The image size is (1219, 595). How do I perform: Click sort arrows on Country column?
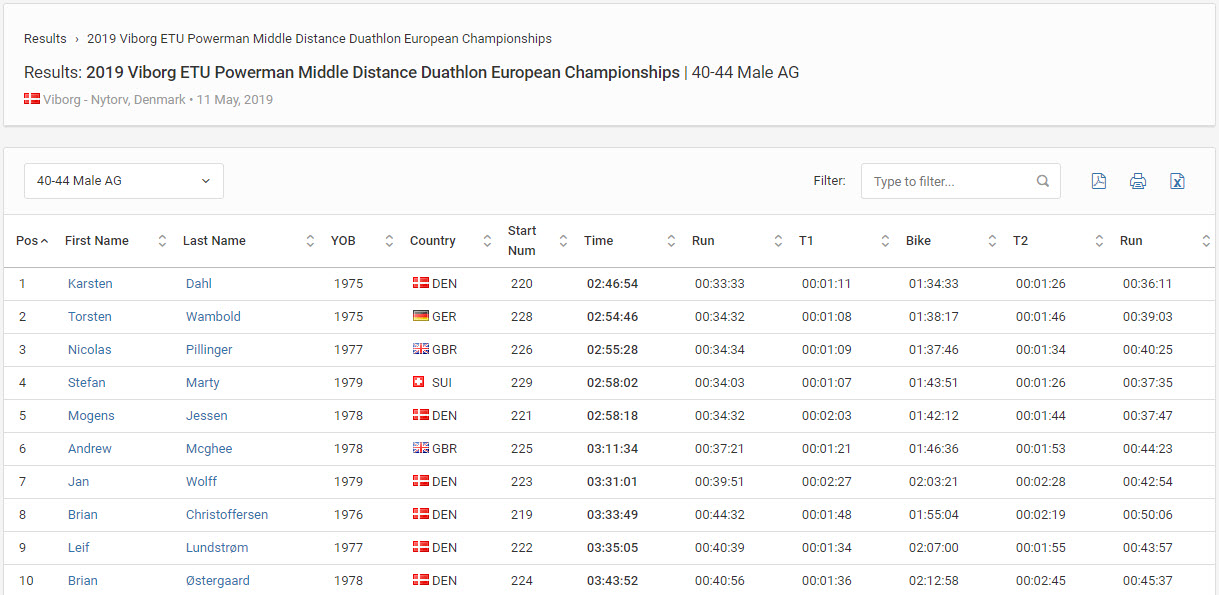point(487,241)
